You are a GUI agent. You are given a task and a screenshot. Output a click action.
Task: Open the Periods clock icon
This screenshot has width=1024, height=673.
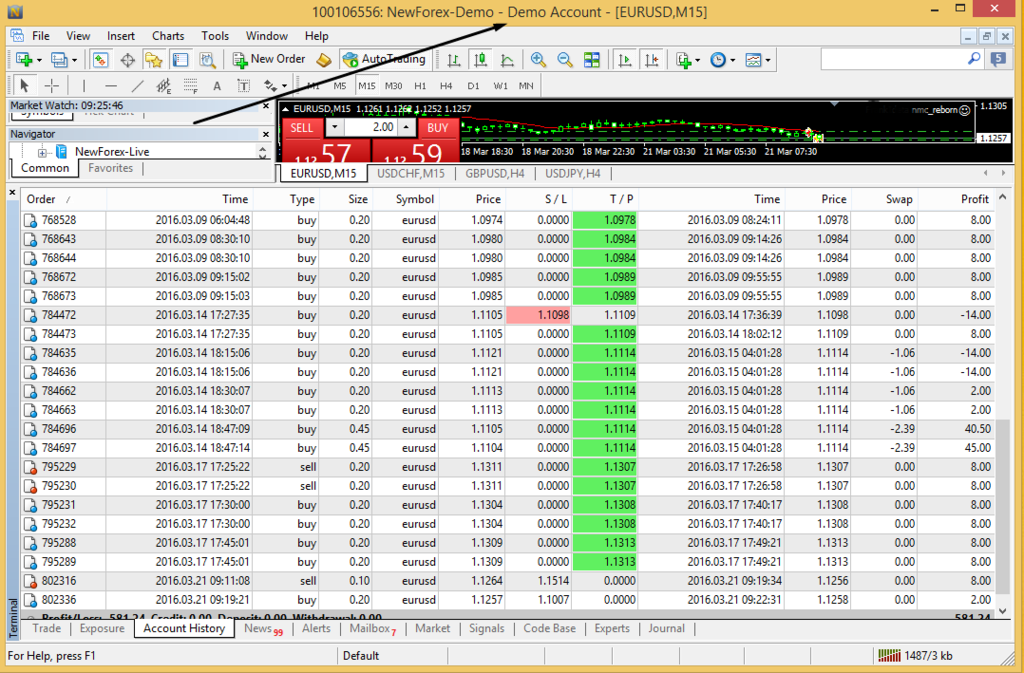[718, 60]
